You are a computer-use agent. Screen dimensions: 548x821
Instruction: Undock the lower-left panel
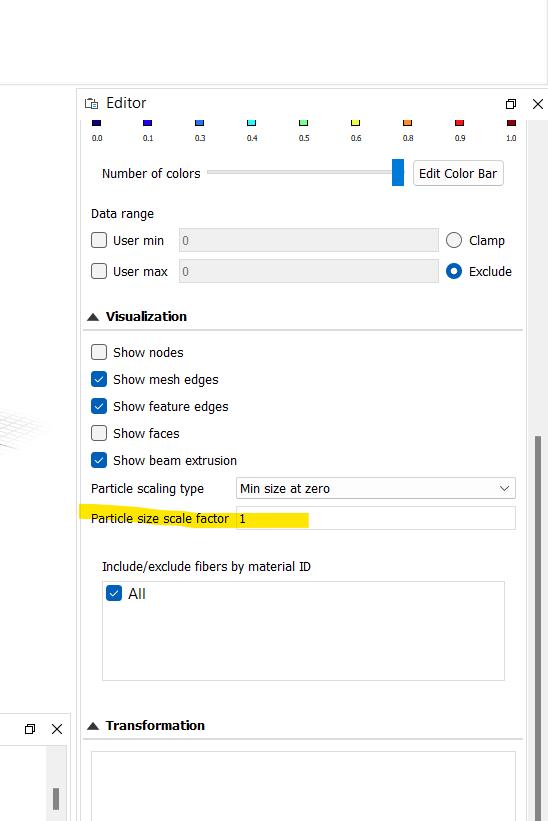point(30,728)
